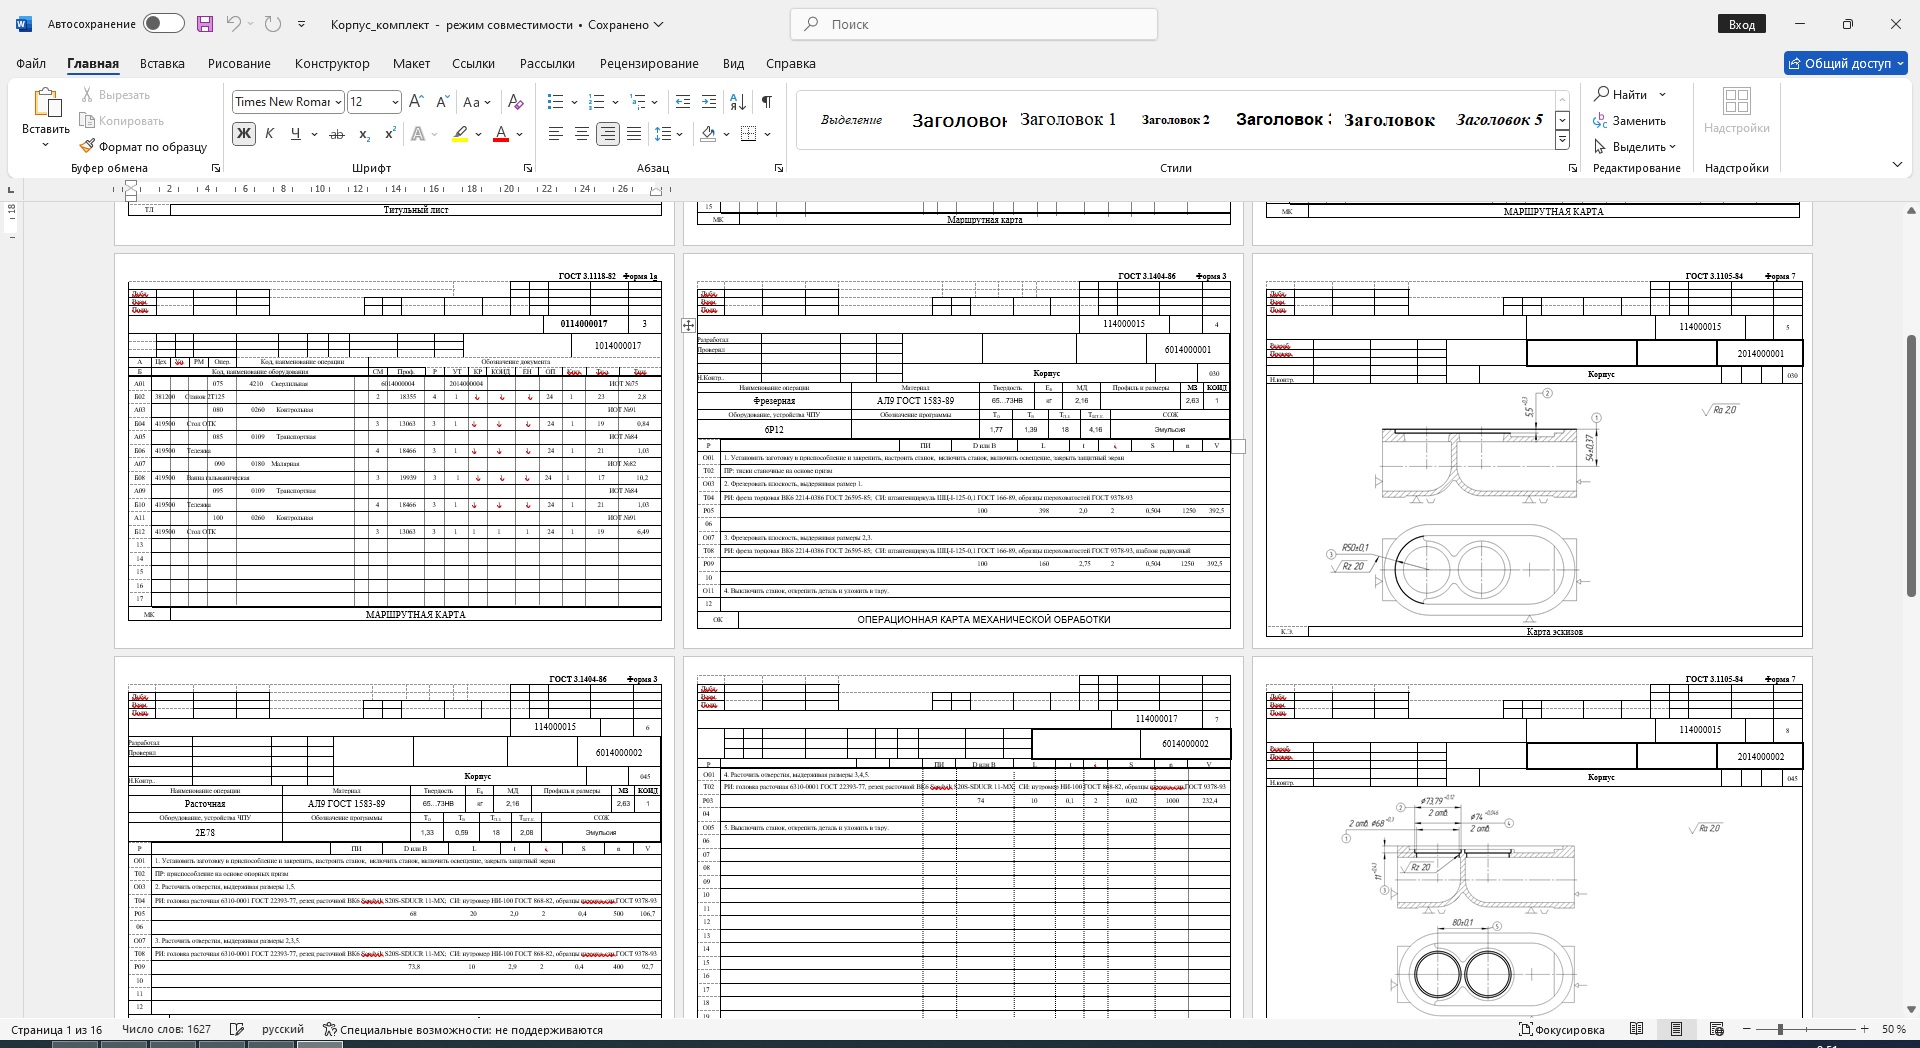This screenshot has width=1920, height=1048.
Task: Show paragraph marks with pilcrow icon
Action: tap(766, 102)
